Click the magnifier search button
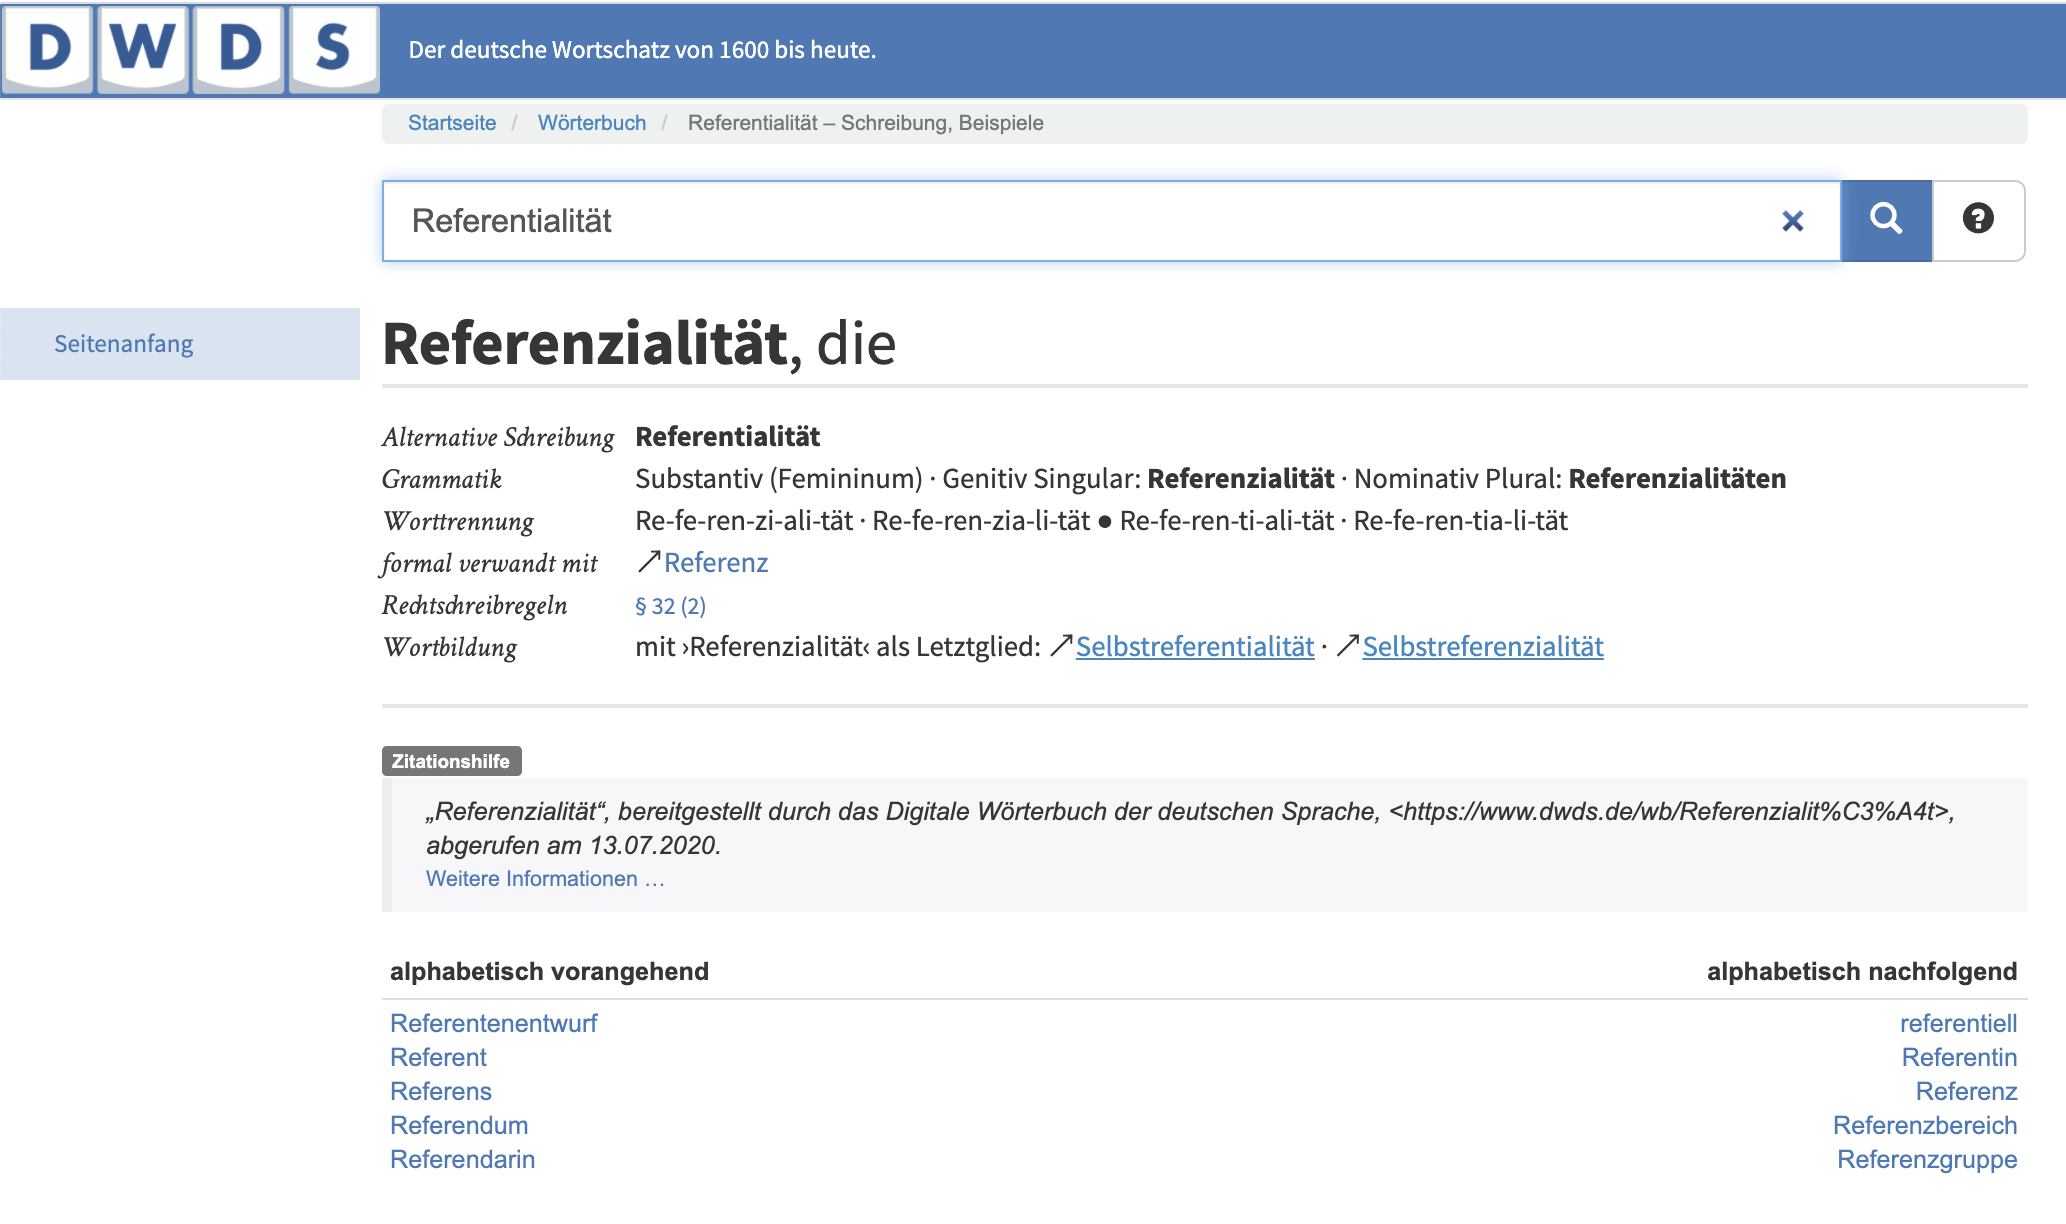Screen dimensions: 2066x1224 1886,220
